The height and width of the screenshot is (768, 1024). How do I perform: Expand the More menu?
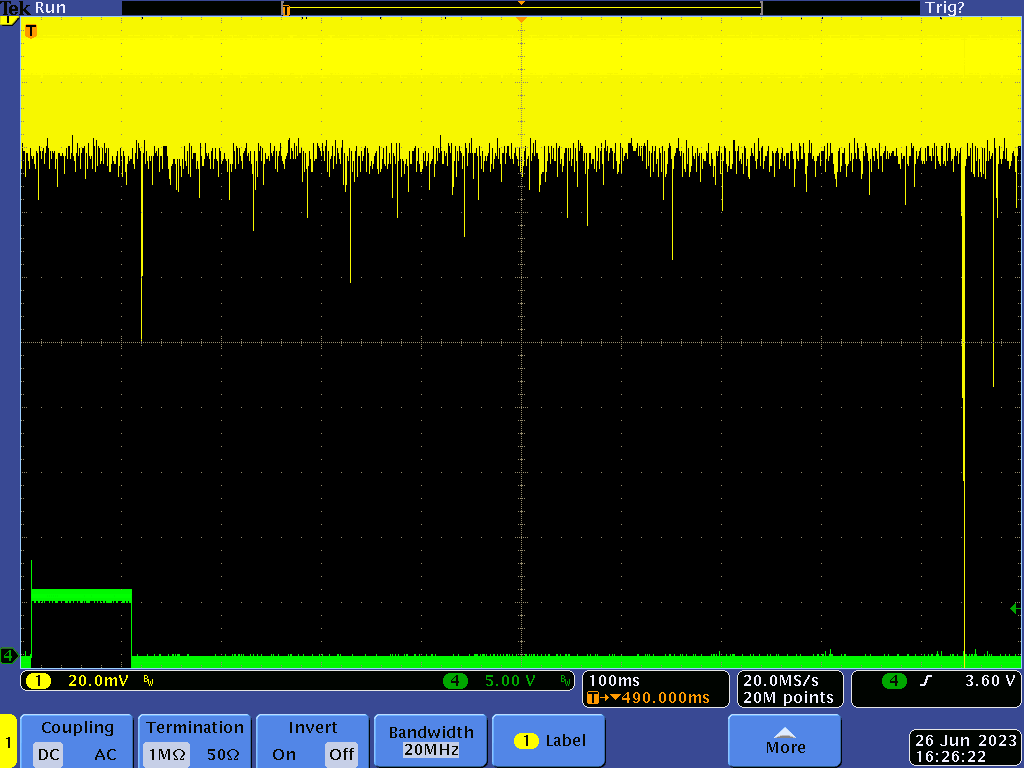[785, 741]
